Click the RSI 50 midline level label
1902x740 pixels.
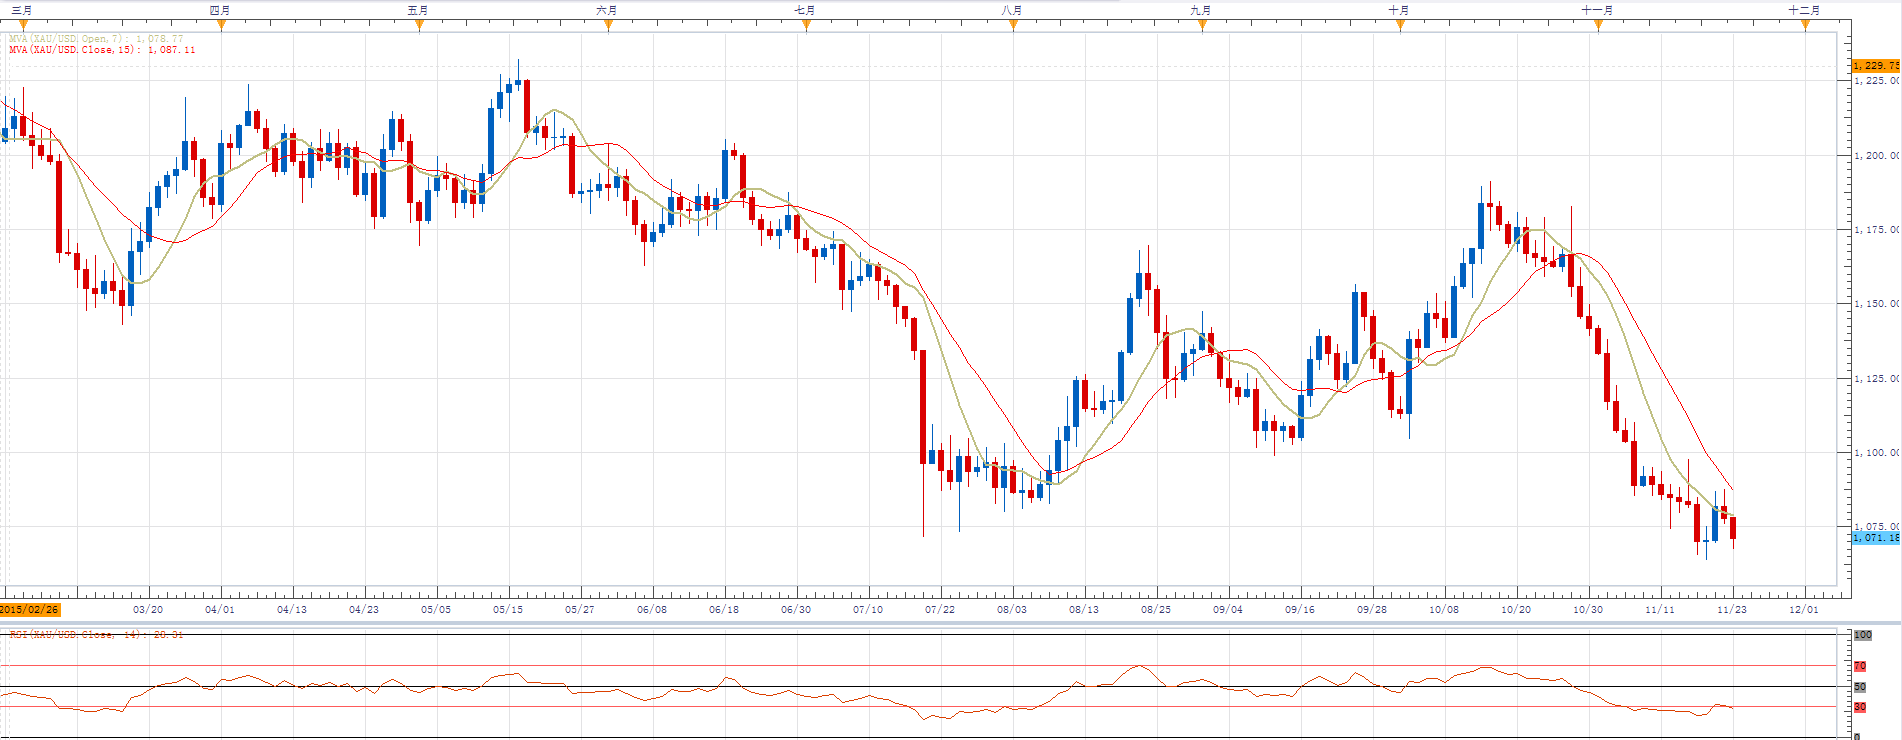(1860, 687)
